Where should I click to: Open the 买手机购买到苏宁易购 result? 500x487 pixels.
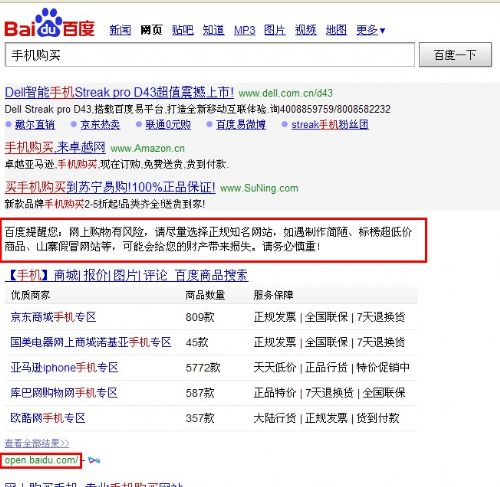click(110, 187)
